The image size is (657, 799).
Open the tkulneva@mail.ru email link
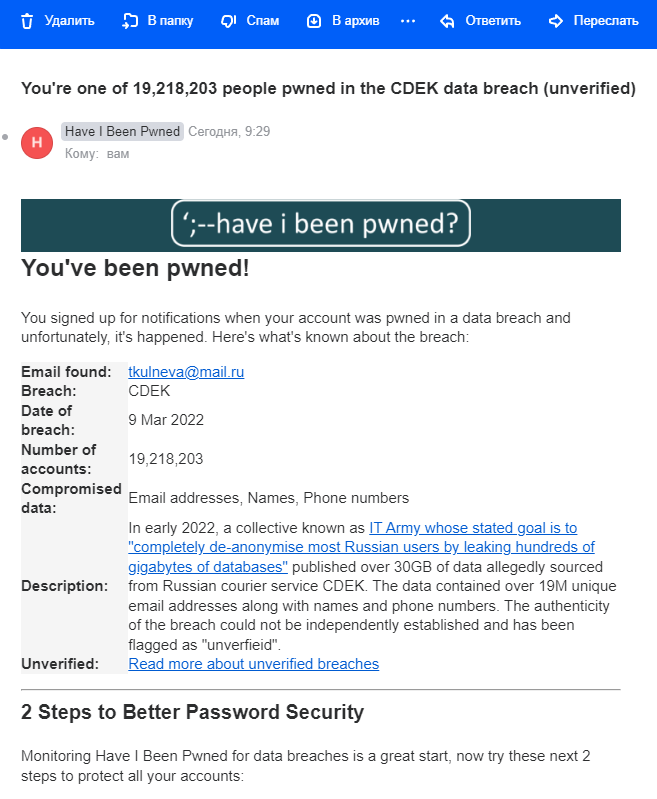pyautogui.click(x=186, y=372)
